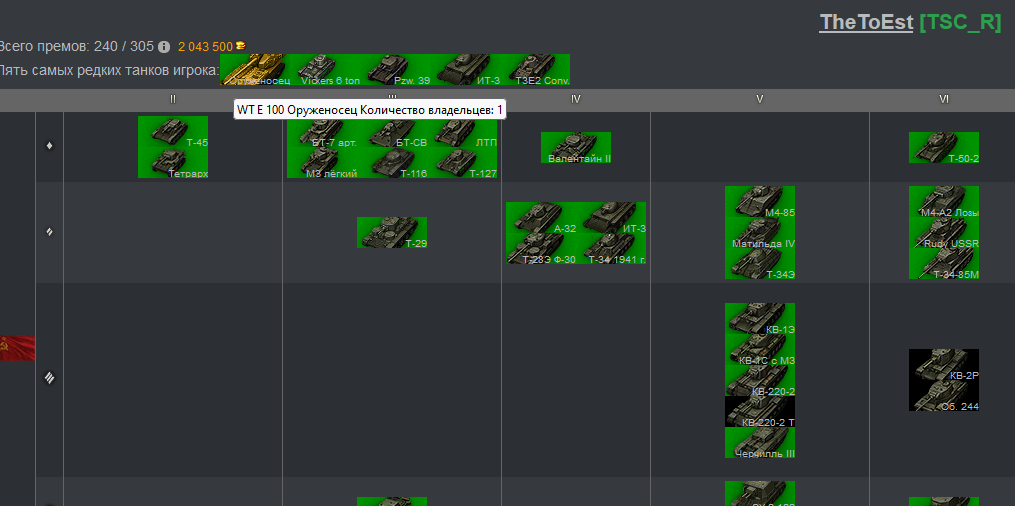
Task: Open the Т-34 1941 г. tank tile
Action: 610,248
